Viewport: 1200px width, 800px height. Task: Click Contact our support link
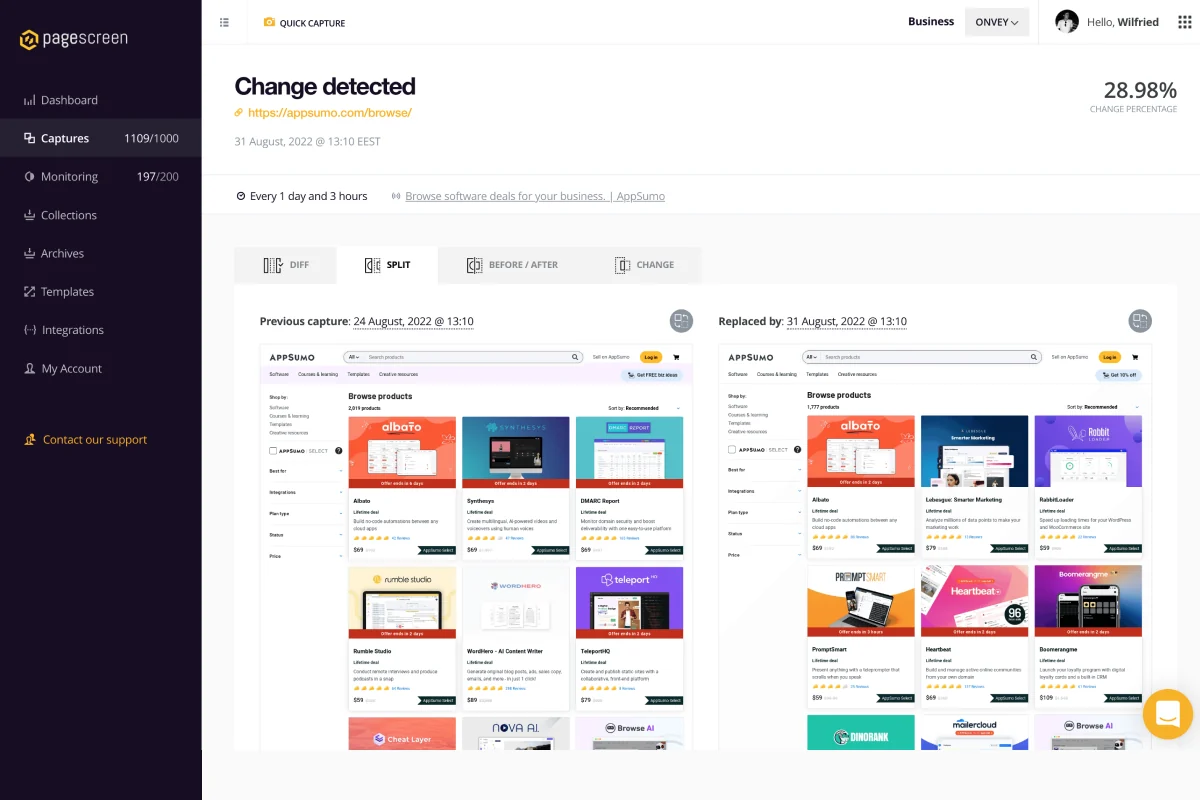click(x=95, y=440)
